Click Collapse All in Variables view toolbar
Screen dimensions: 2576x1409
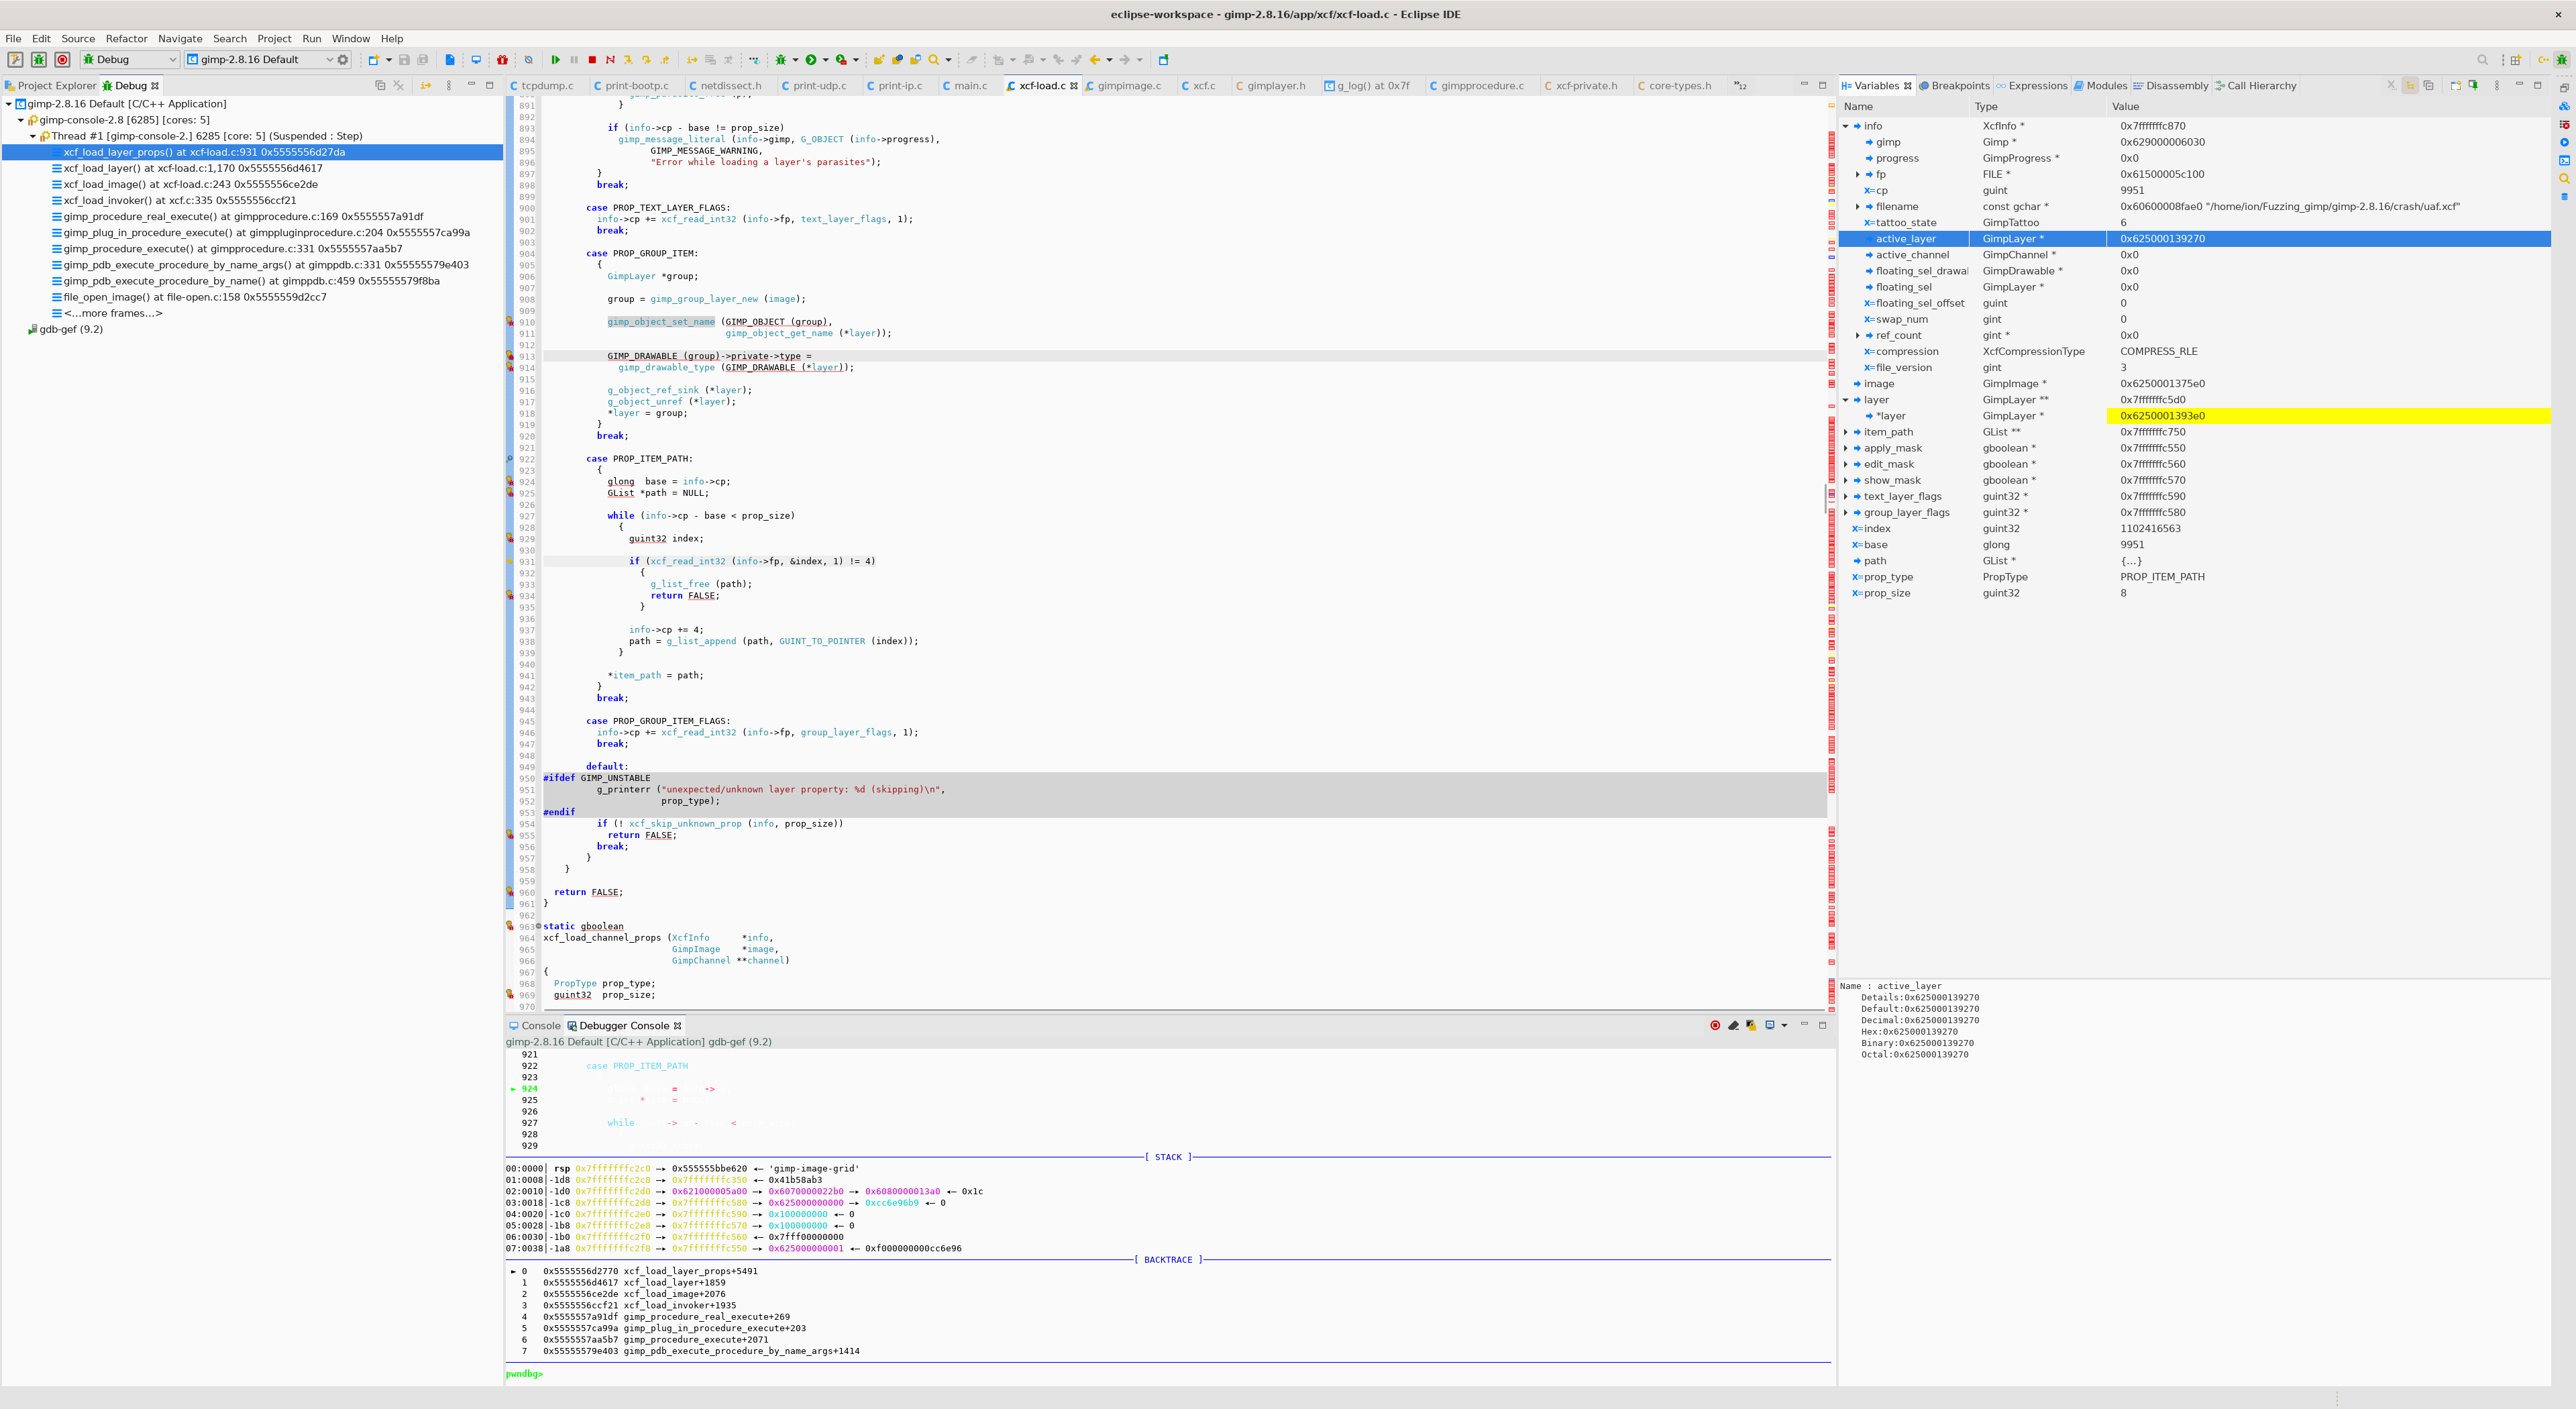pos(2428,86)
